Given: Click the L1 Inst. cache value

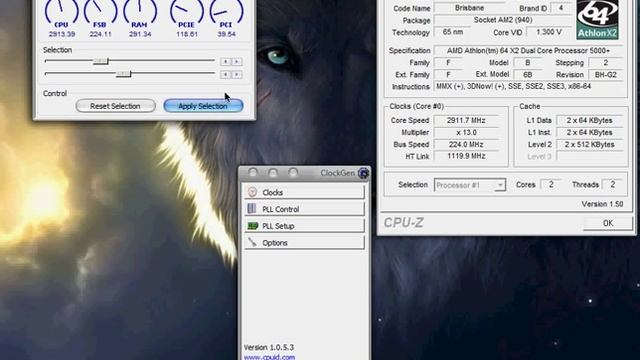Looking at the screenshot, I should [589, 132].
